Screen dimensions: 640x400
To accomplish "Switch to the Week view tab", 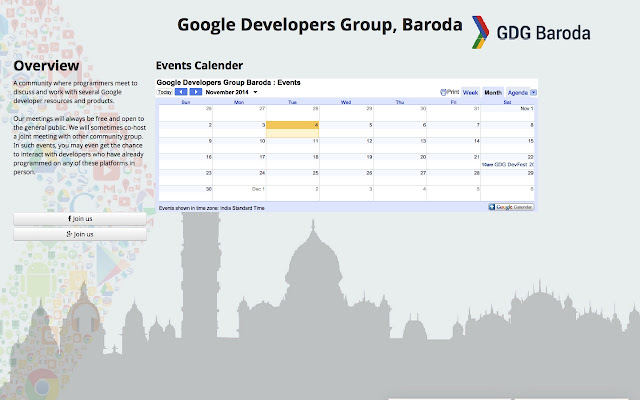I will [470, 93].
